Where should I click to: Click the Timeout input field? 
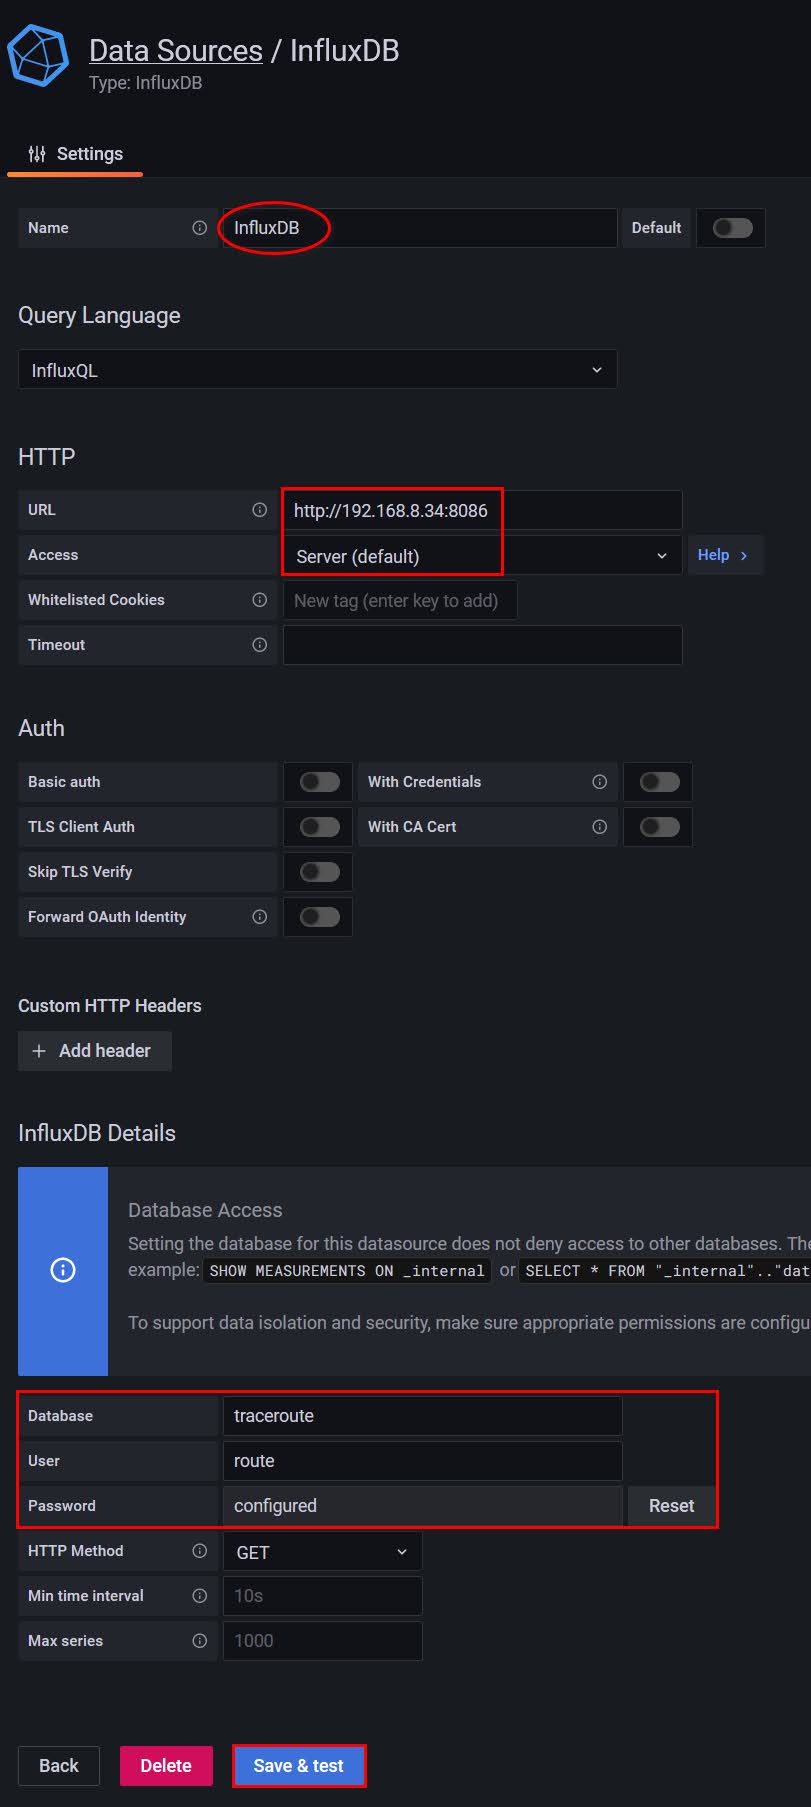pos(482,645)
